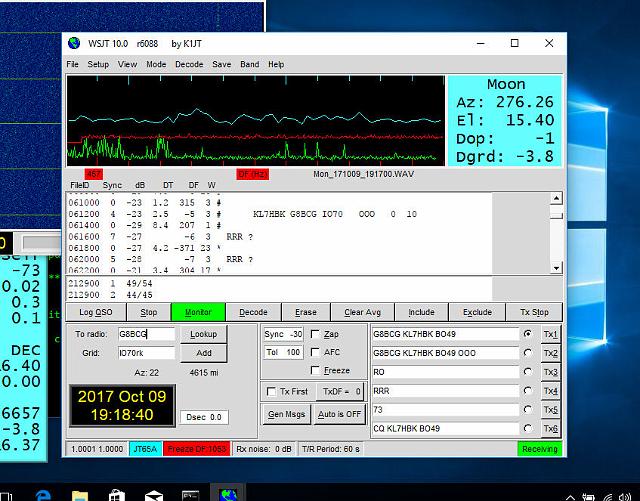Open Microsoft Edge from the taskbar
This screenshot has width=640, height=501.
point(43,495)
